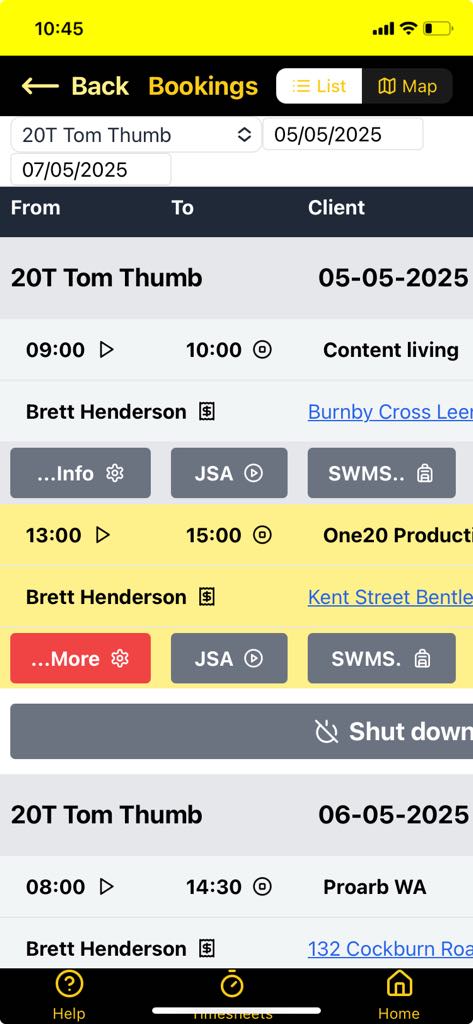
Task: Switch to Map view
Action: coord(407,86)
